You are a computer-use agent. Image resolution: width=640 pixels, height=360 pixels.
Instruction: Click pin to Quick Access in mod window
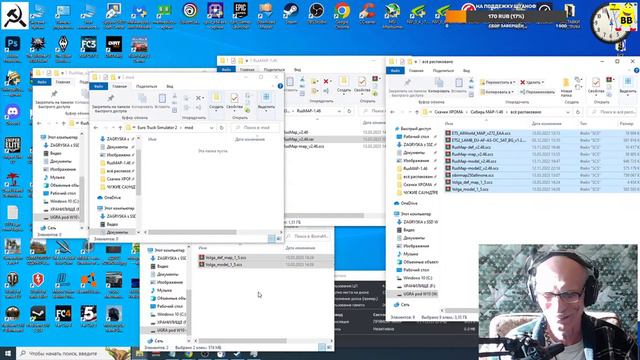click(111, 102)
